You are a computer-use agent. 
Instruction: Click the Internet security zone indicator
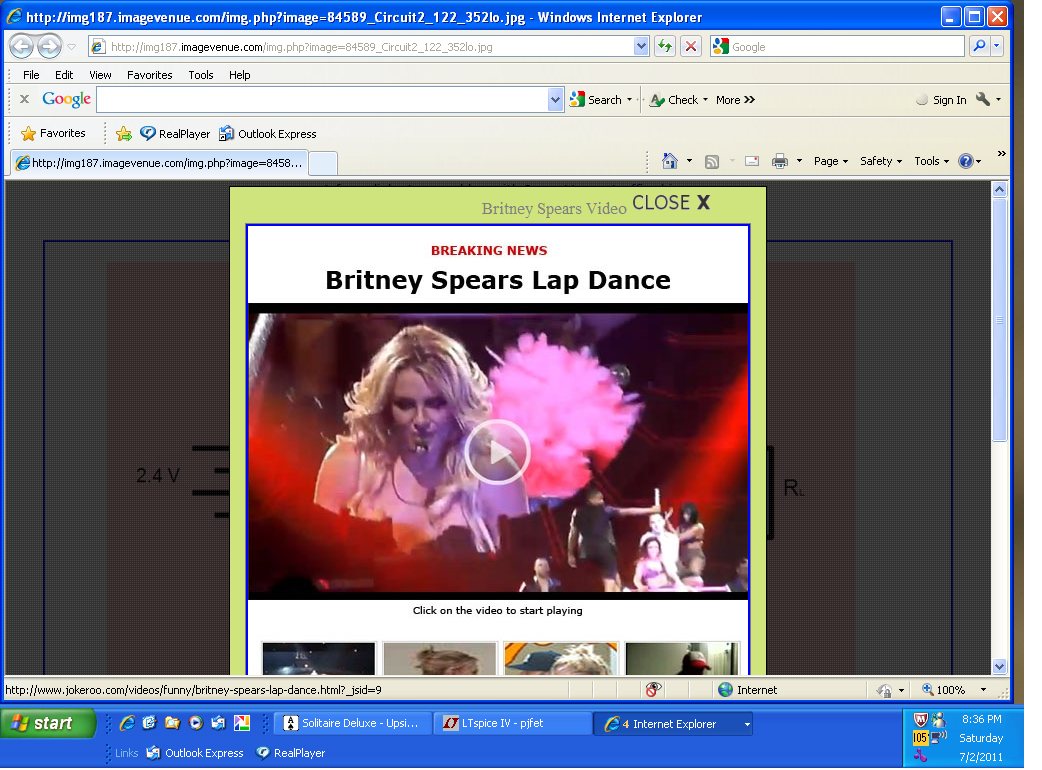(748, 690)
